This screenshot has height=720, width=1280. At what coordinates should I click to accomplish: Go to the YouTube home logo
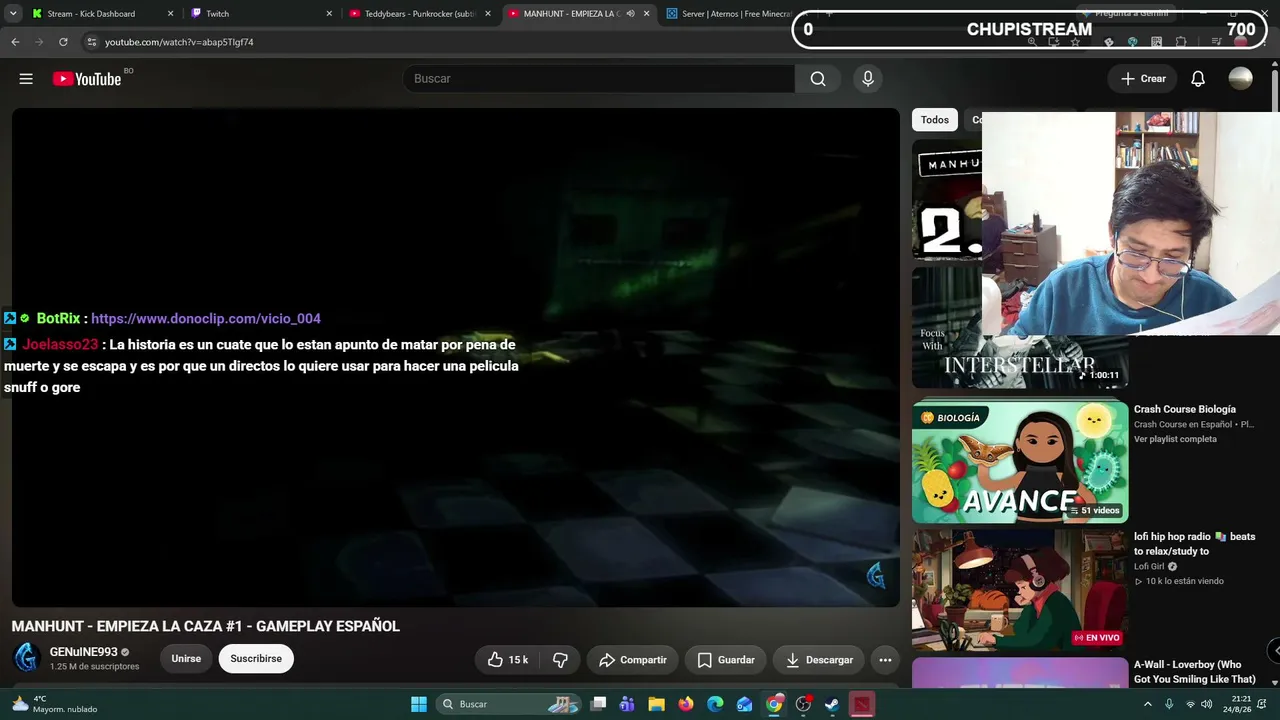click(x=87, y=79)
